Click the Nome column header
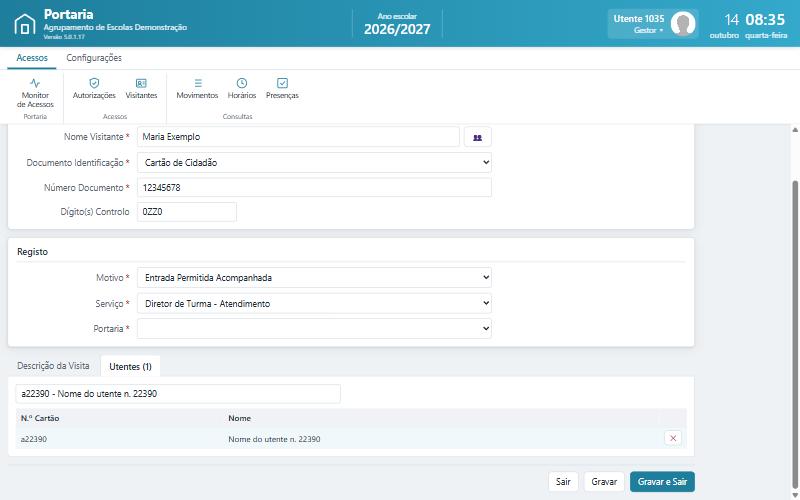800x500 pixels. click(239, 418)
